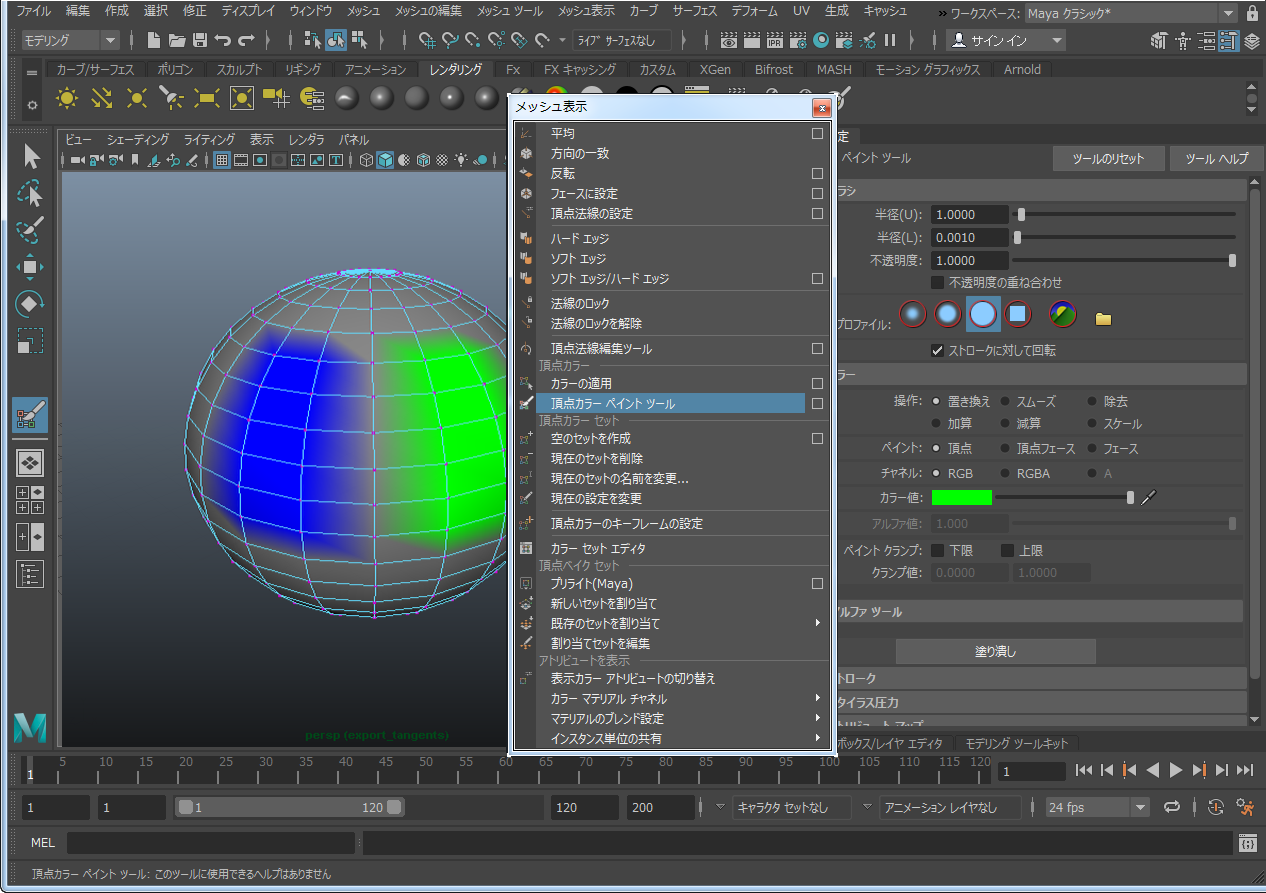
Task: Click the save scene floppy icon
Action: coord(199,41)
